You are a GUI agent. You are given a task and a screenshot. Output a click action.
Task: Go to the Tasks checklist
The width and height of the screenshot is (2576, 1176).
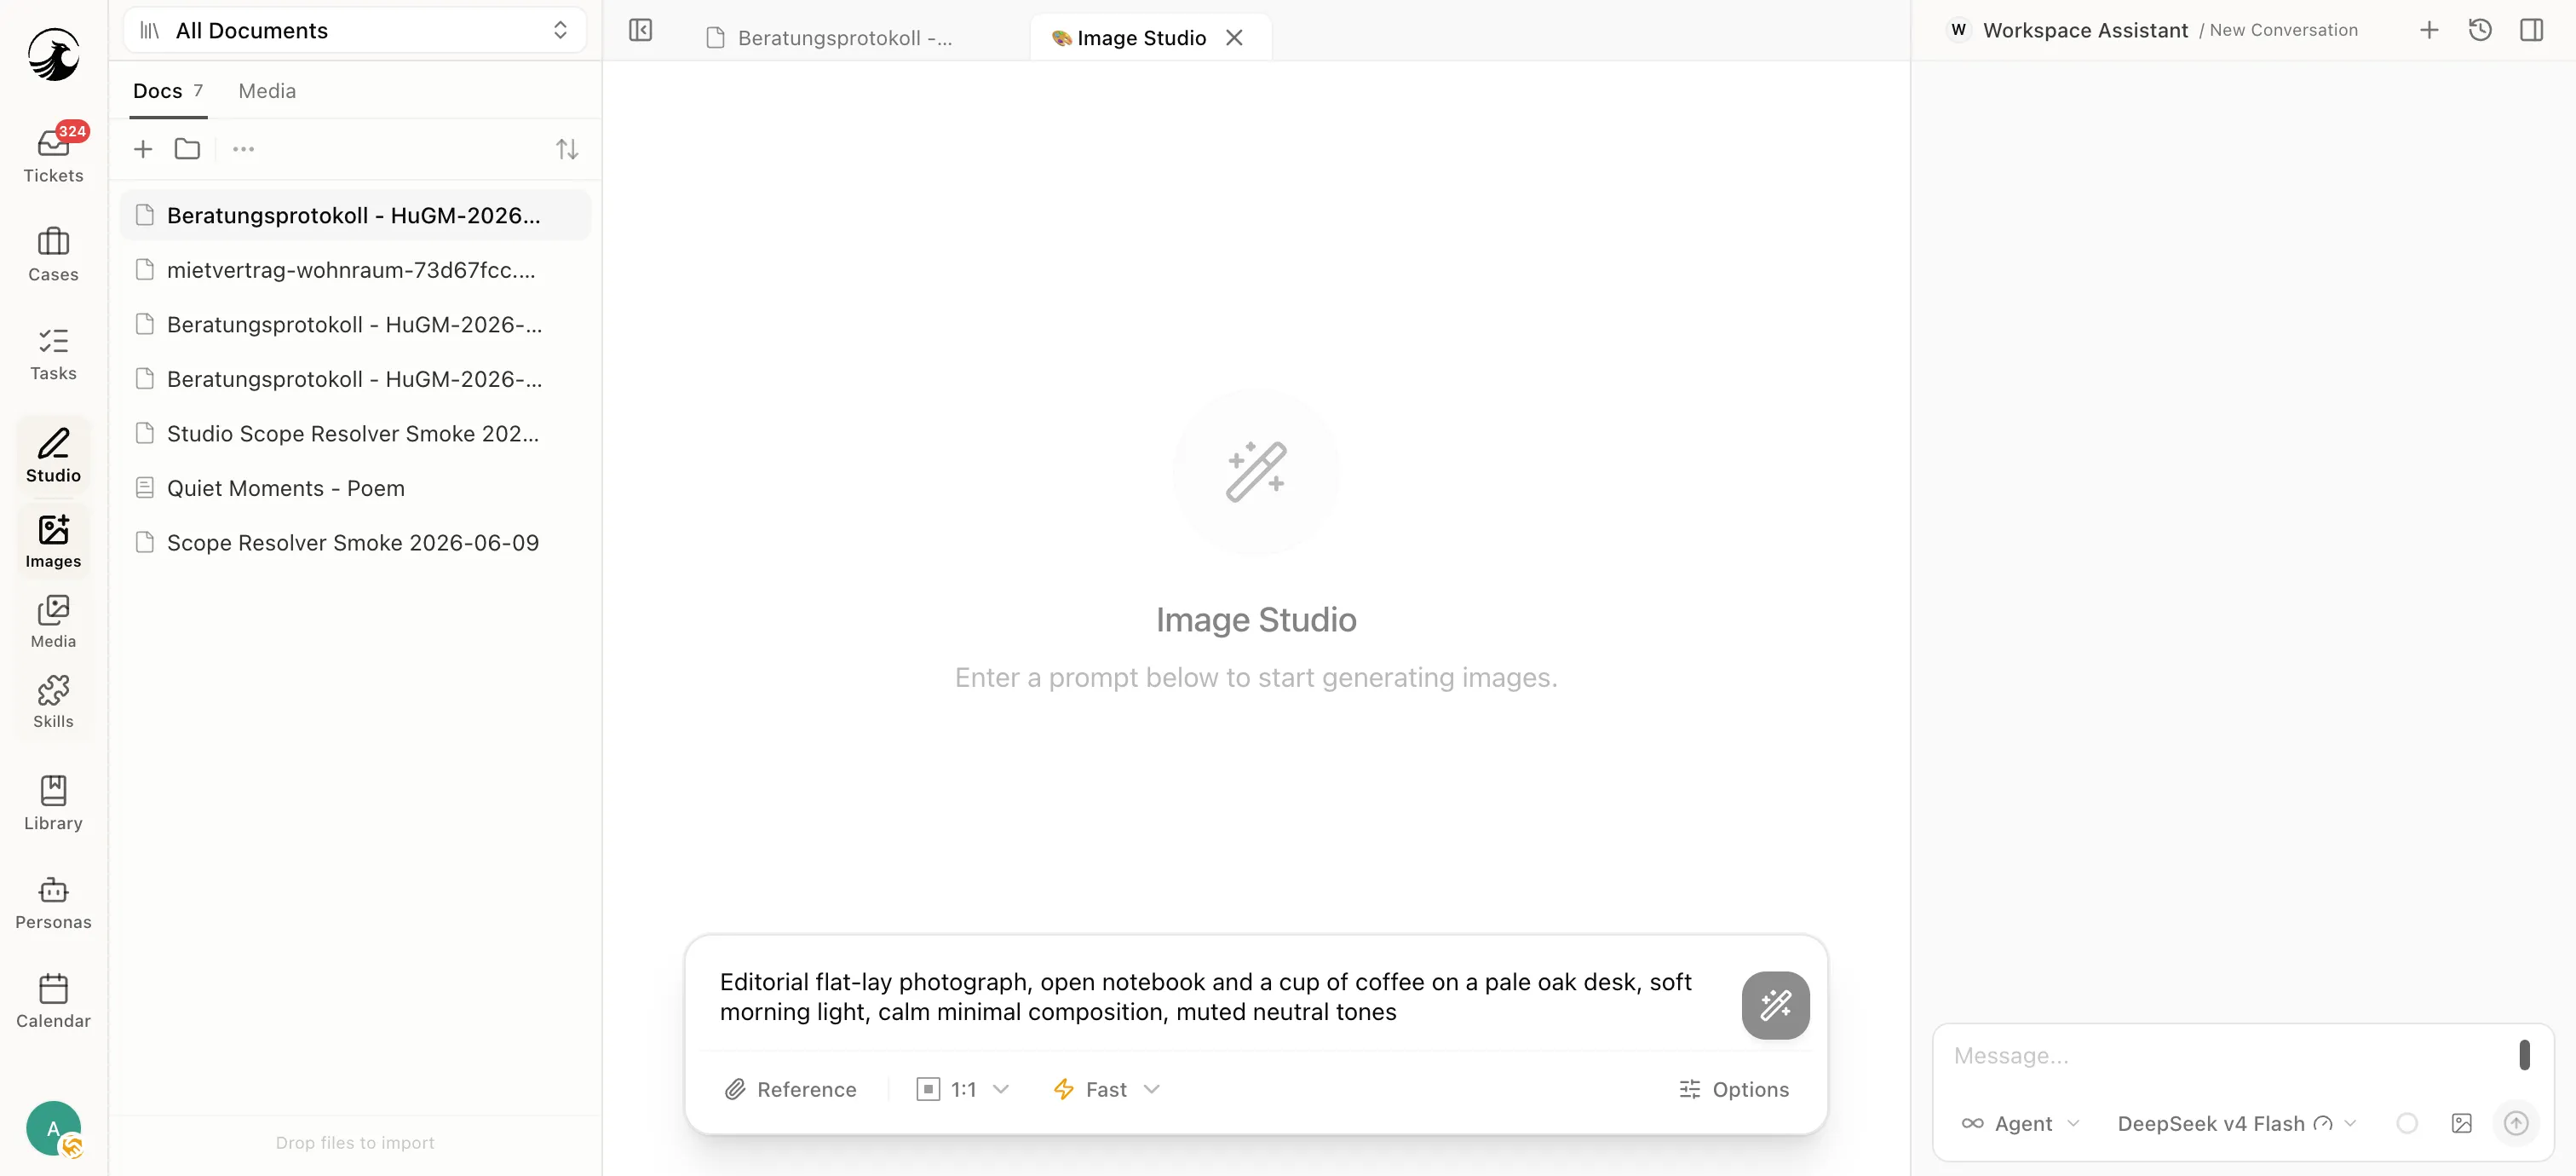pyautogui.click(x=53, y=354)
